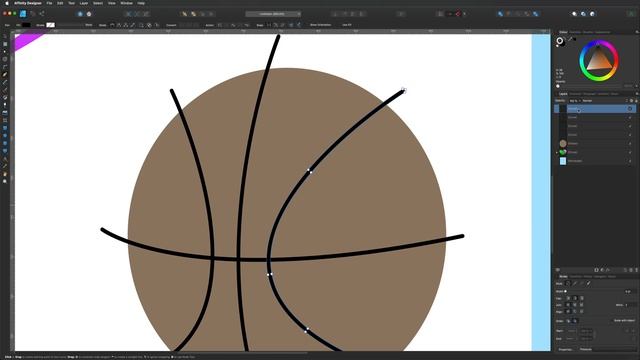This screenshot has width=640, height=360.
Task: Click inside the colour wheel triangle
Action: [x=598, y=60]
